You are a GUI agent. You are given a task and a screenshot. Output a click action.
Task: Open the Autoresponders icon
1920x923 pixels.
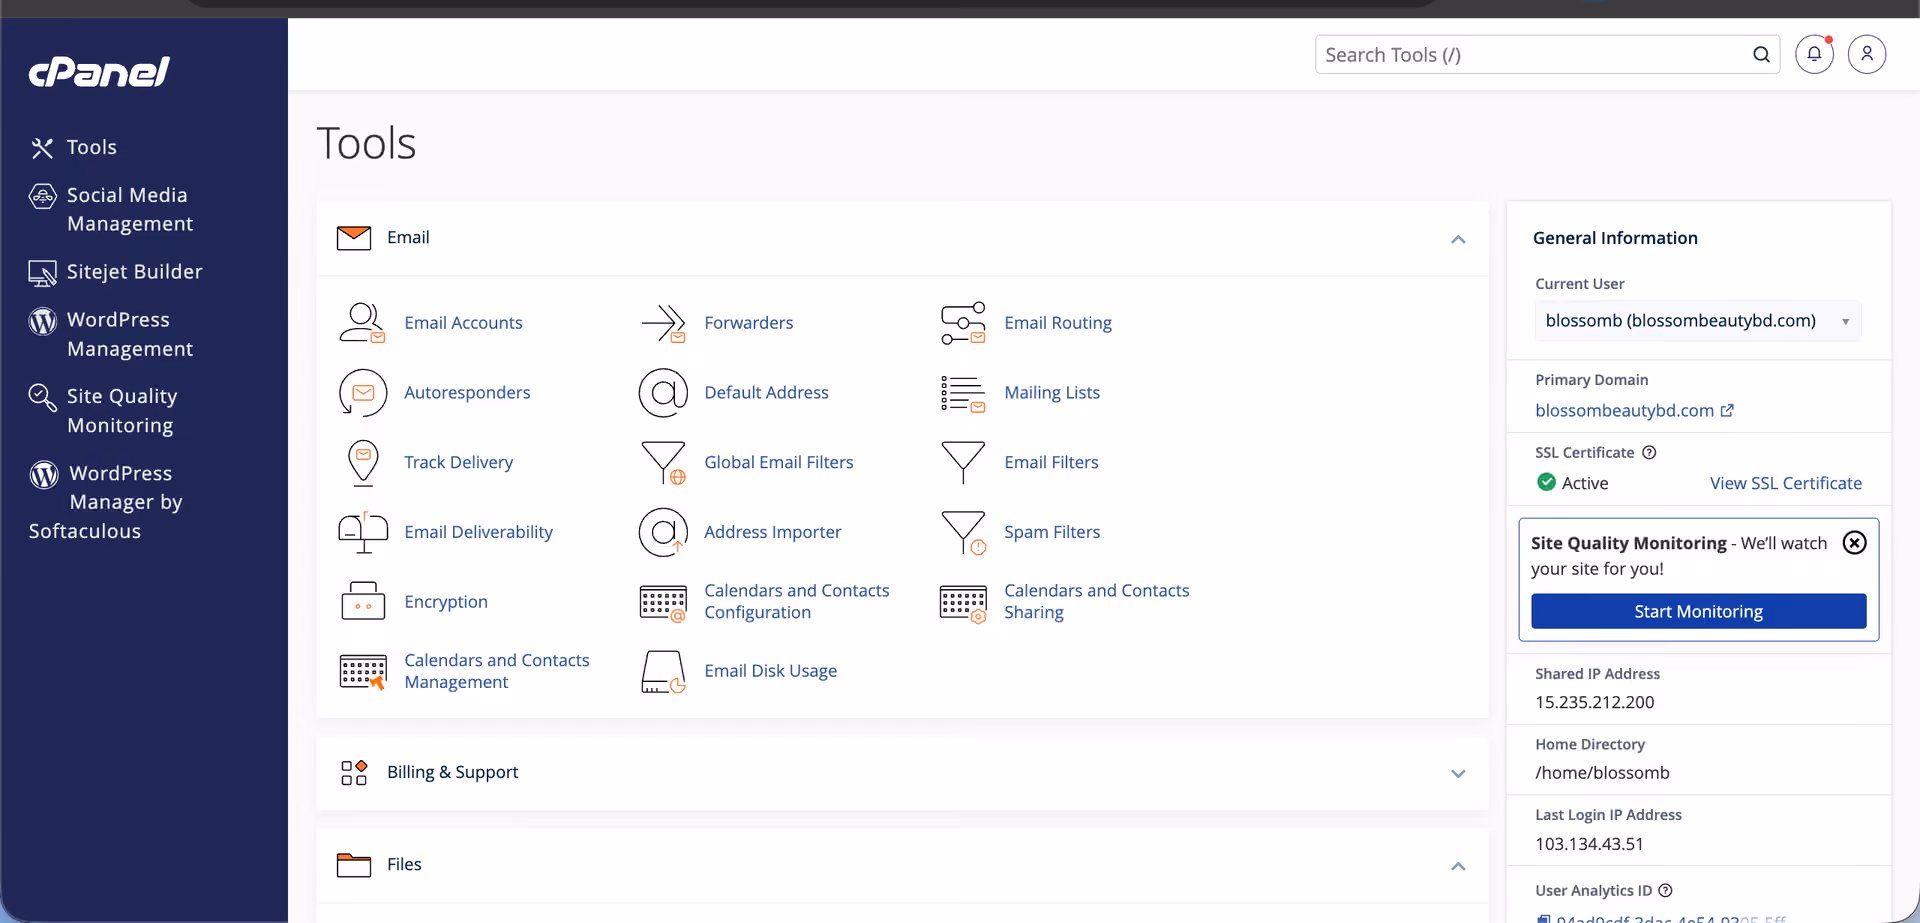click(x=362, y=393)
